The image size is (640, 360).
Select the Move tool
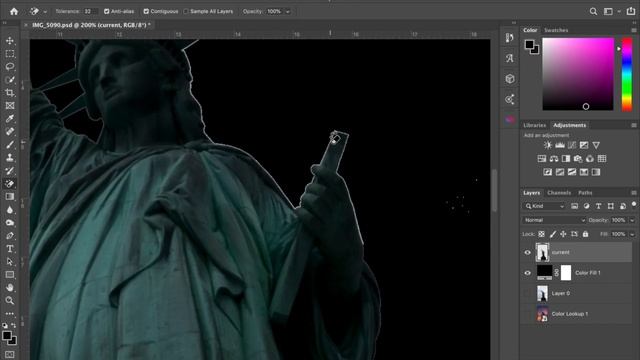[x=10, y=41]
